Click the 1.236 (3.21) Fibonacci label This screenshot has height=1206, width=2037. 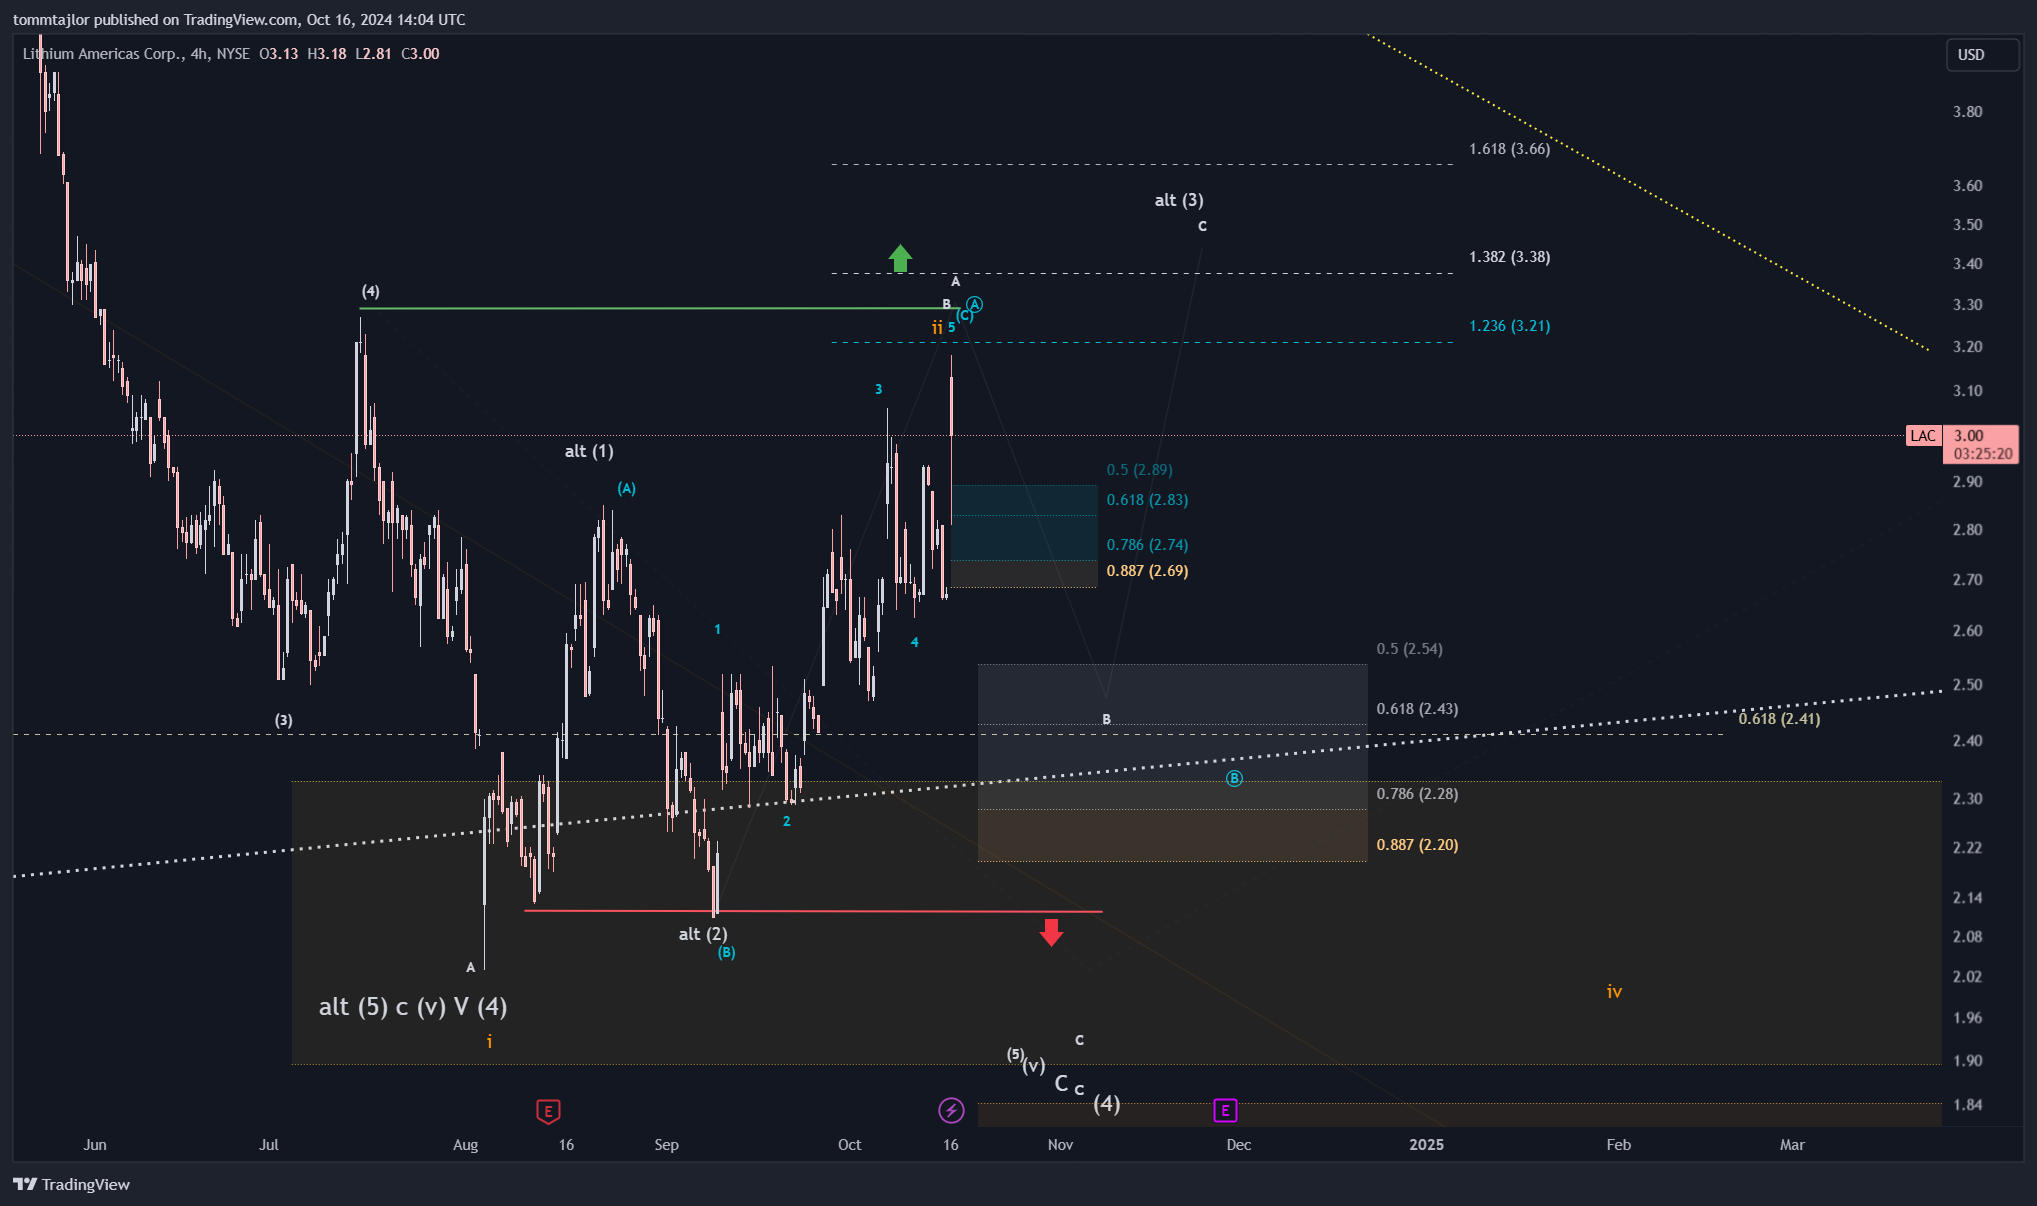click(1509, 326)
